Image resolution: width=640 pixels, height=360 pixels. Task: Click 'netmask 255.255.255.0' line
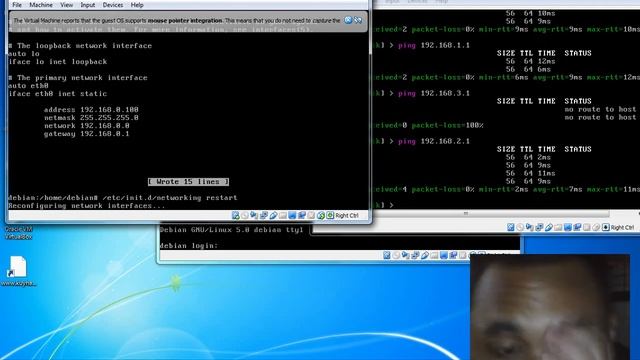91,118
